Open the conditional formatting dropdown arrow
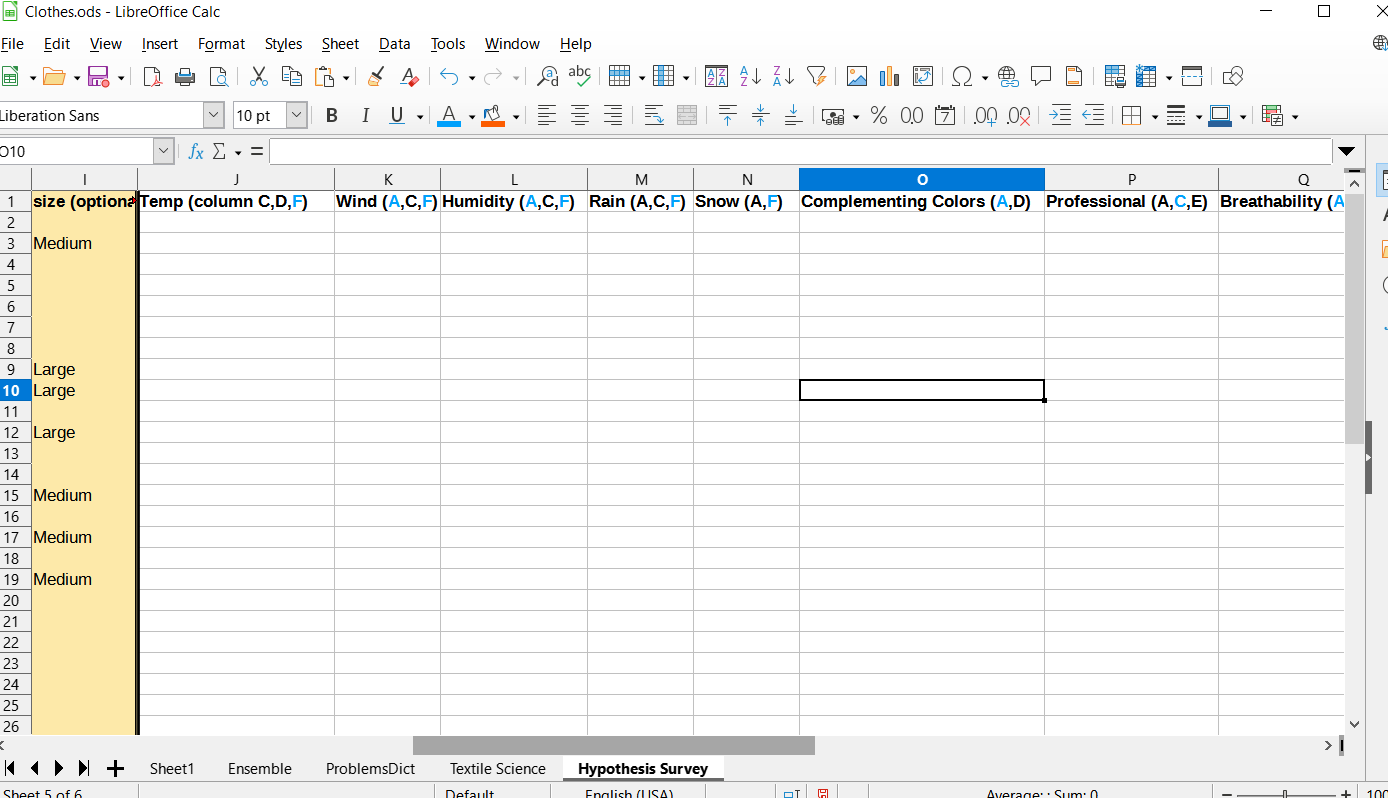 click(1295, 117)
